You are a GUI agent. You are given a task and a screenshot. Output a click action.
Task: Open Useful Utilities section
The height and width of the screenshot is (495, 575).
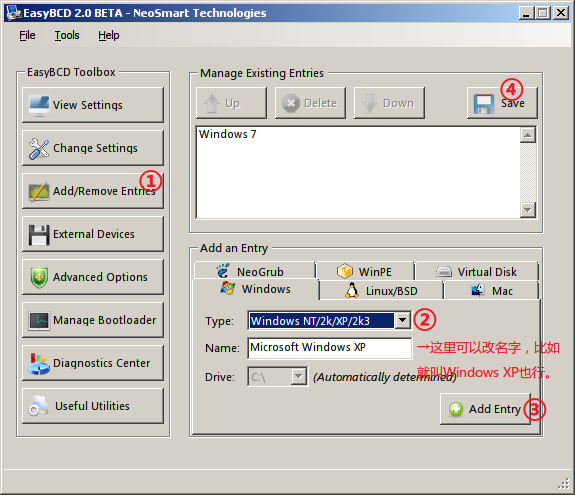click(93, 406)
